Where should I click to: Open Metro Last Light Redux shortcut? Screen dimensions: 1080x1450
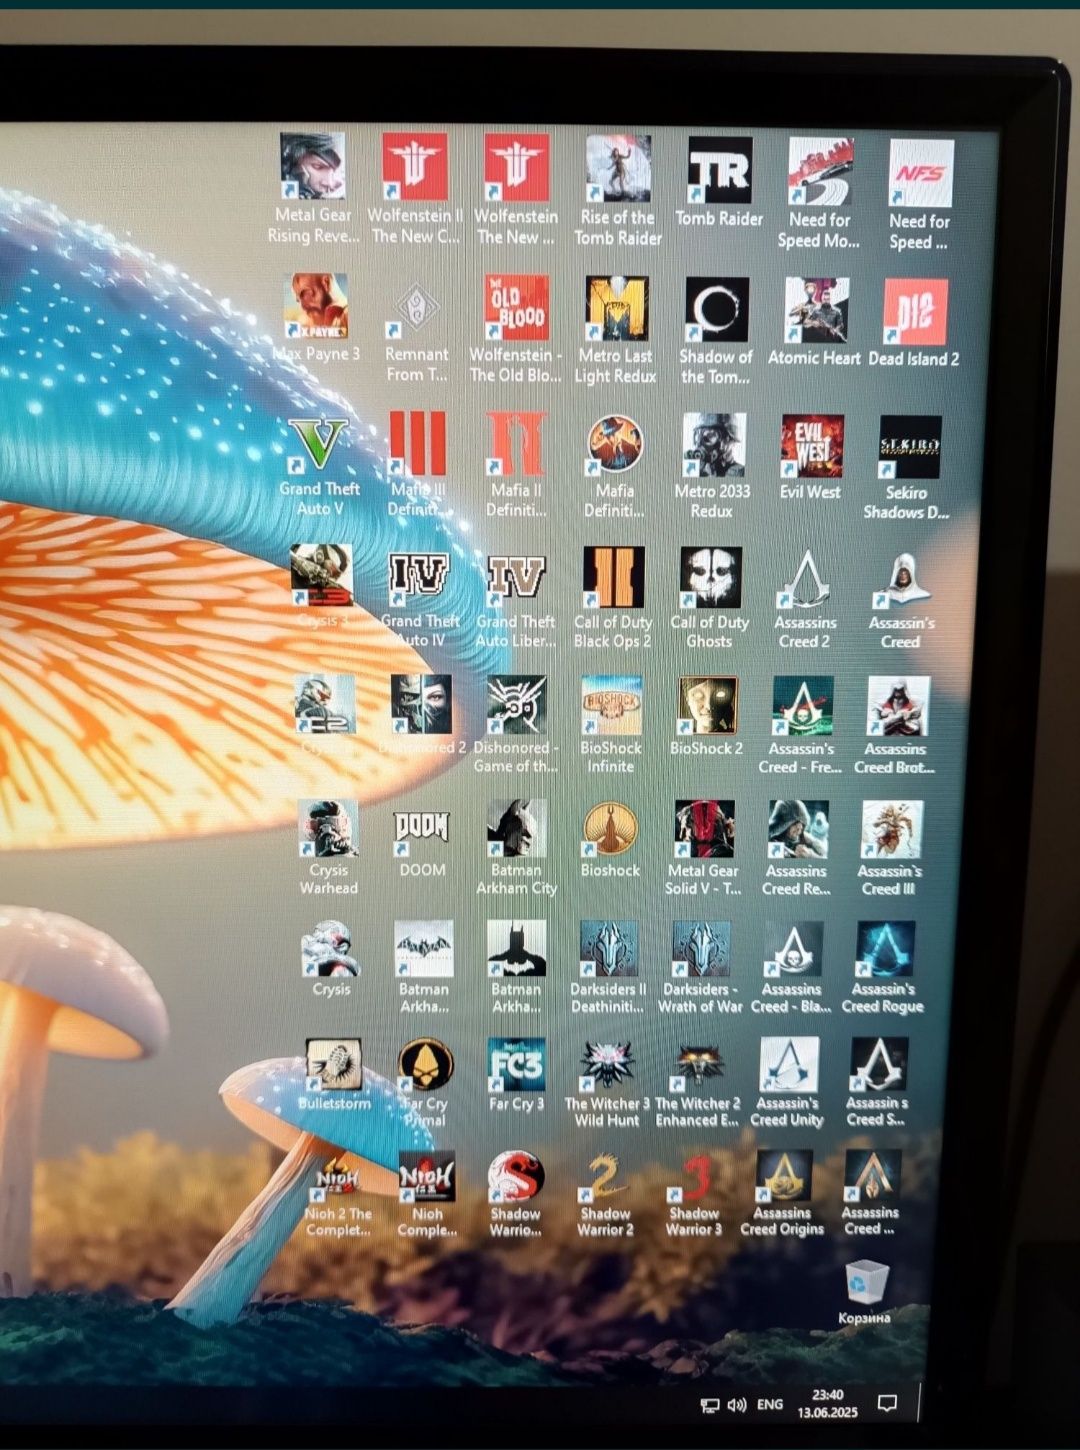tap(616, 309)
